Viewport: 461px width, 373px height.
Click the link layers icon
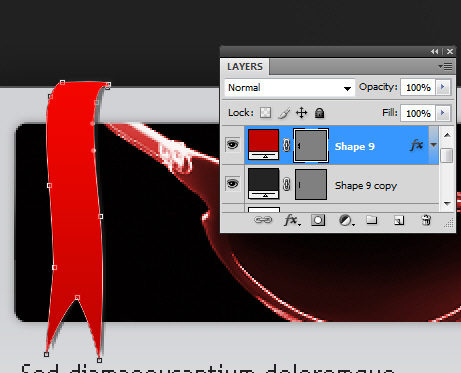(x=263, y=220)
